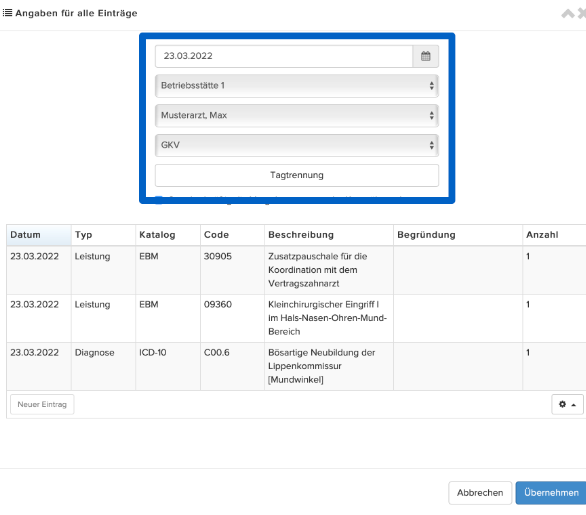This screenshot has width=586, height=515.
Task: Click the Beschreibung column header
Action: coord(329,235)
